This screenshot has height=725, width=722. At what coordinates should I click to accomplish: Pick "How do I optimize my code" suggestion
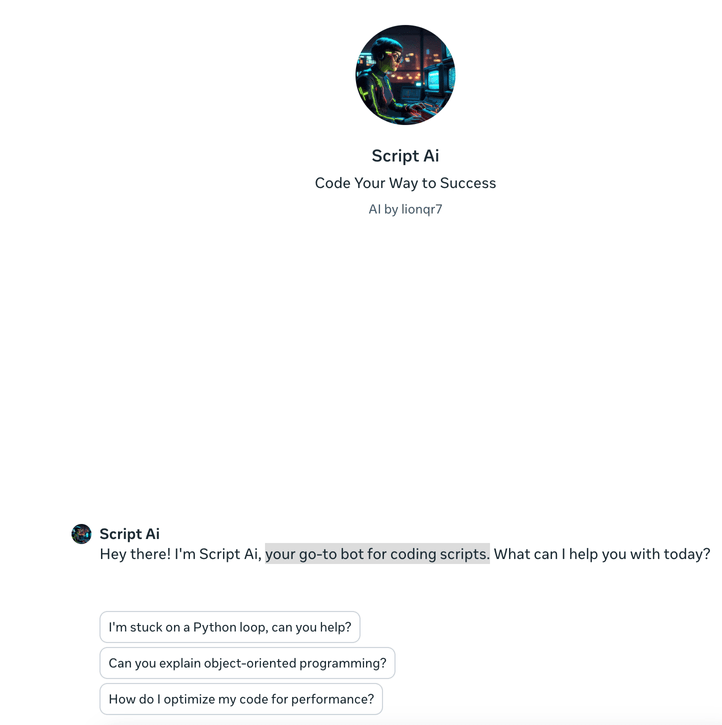(x=241, y=699)
